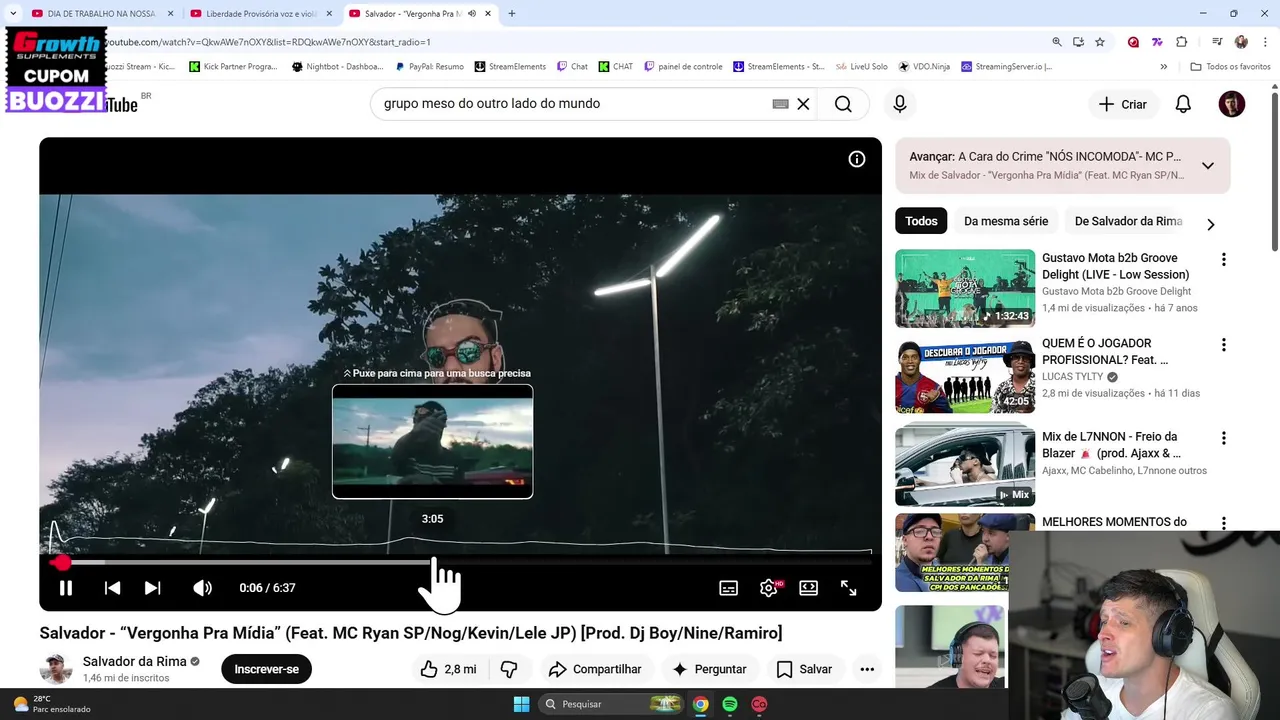Enter full screen mode
This screenshot has width=1280, height=720.
pyautogui.click(x=849, y=588)
